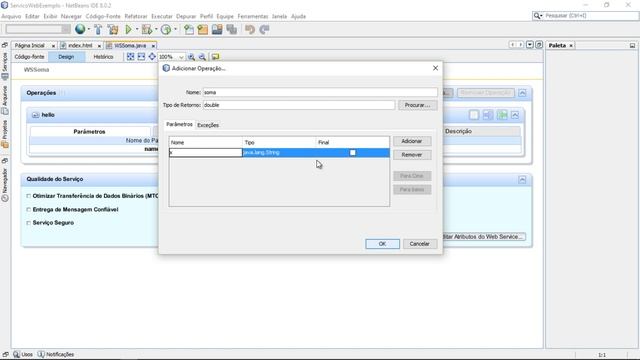Image resolution: width=640 pixels, height=360 pixels.
Task: Close the Paleta panel tab
Action: (571, 46)
